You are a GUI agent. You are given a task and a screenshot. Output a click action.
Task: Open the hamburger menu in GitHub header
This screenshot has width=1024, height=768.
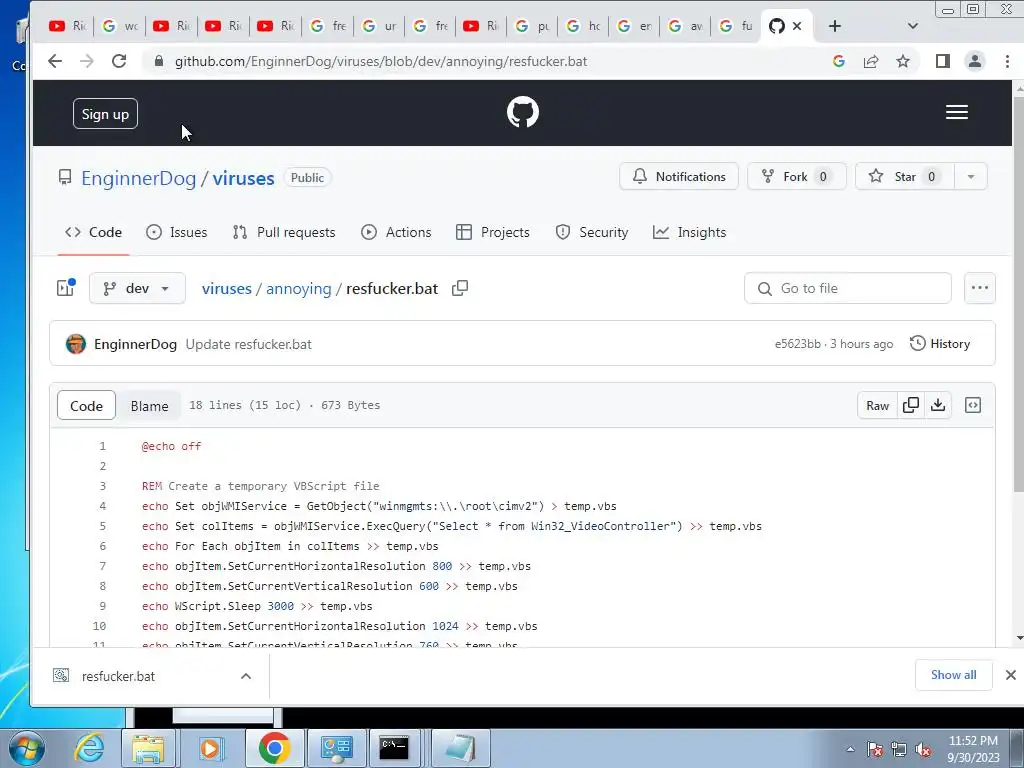tap(957, 112)
